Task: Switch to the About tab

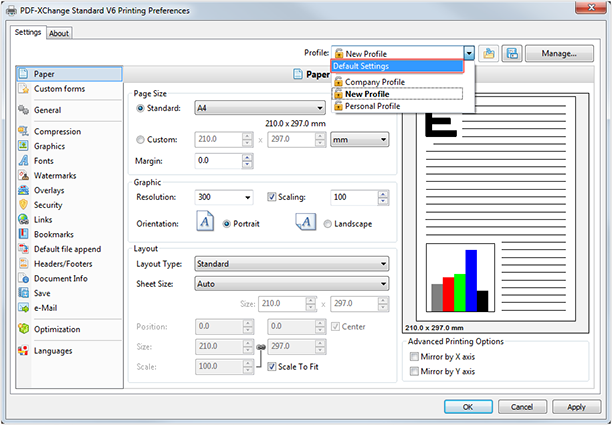Action: pyautogui.click(x=59, y=33)
